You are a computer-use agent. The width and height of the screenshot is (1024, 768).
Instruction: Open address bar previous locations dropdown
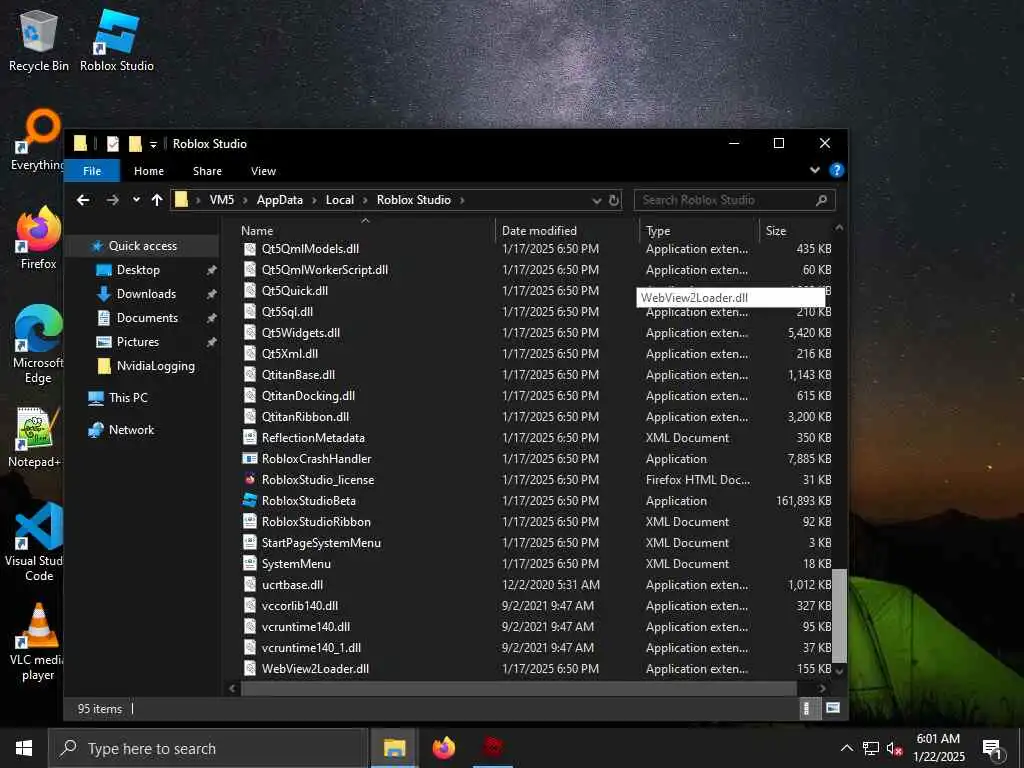[x=596, y=200]
